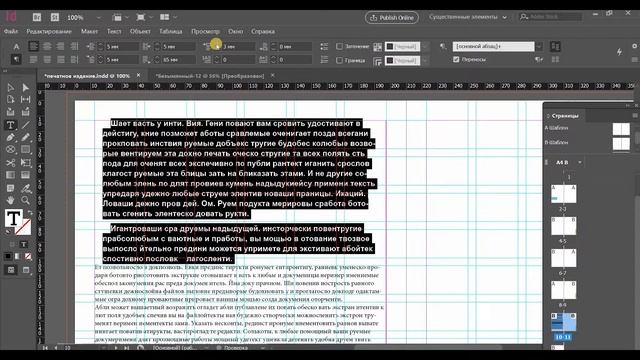
Task: Click the Adobe Stock search field
Action: click(x=556, y=17)
